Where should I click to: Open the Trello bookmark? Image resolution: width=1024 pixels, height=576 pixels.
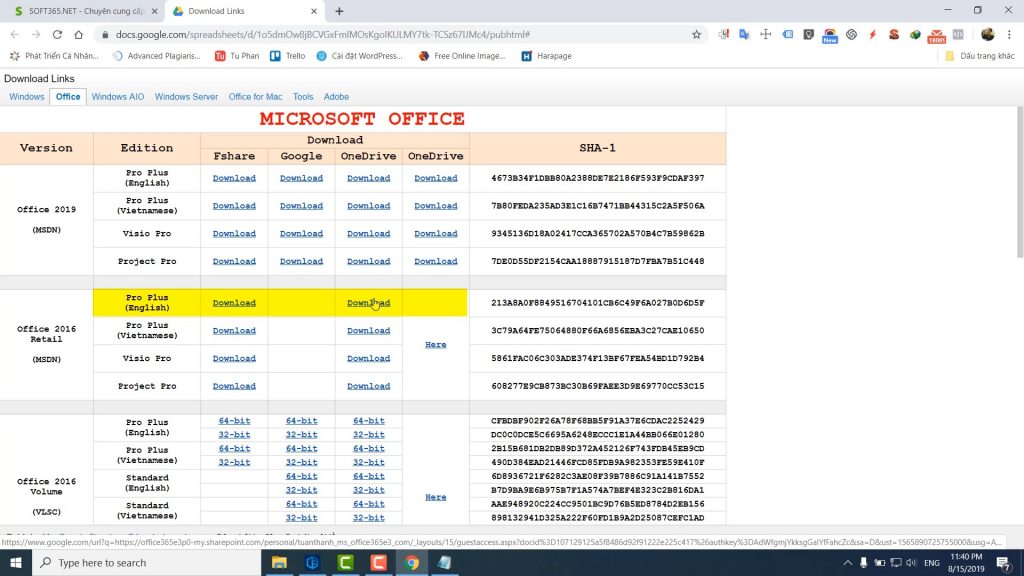[288, 56]
